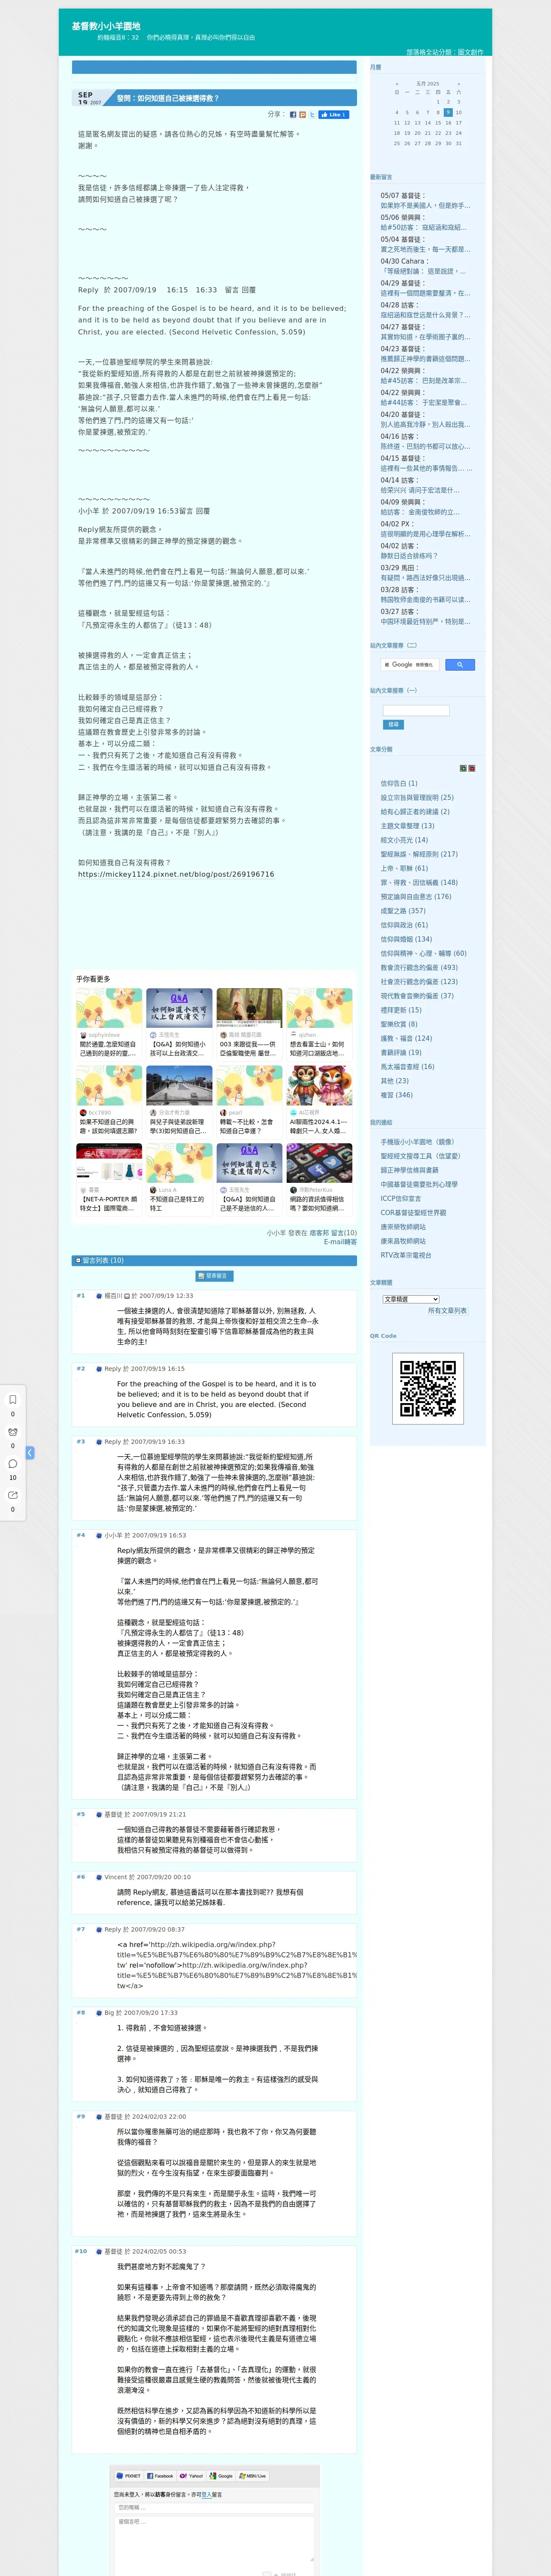Open category 聖經無誤、解經原則 (217)
This screenshot has width=551, height=2576.
click(x=419, y=854)
